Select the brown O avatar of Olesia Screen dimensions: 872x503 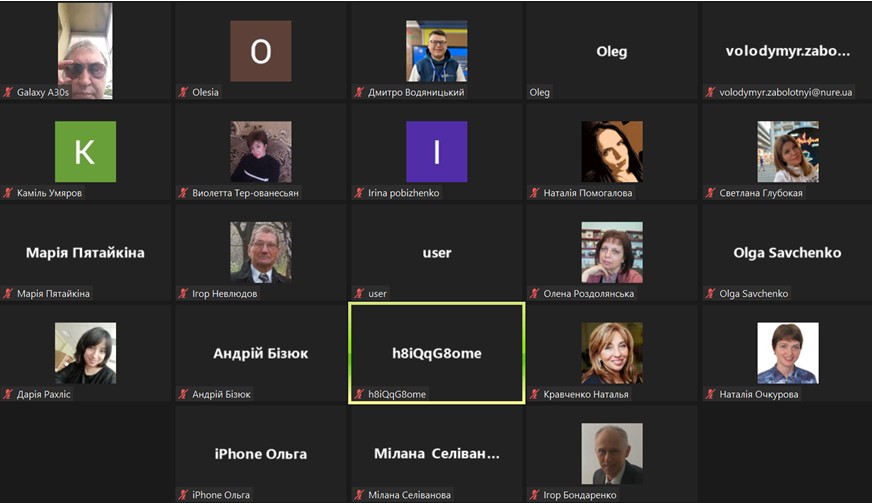tap(261, 51)
